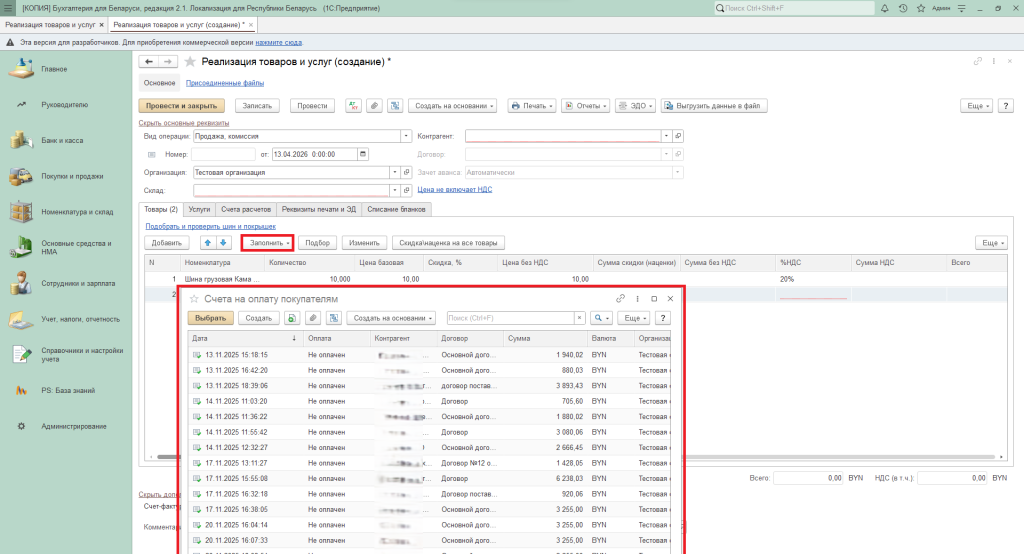Move row up with blue up arrow
1024x554 pixels.
coord(208,242)
